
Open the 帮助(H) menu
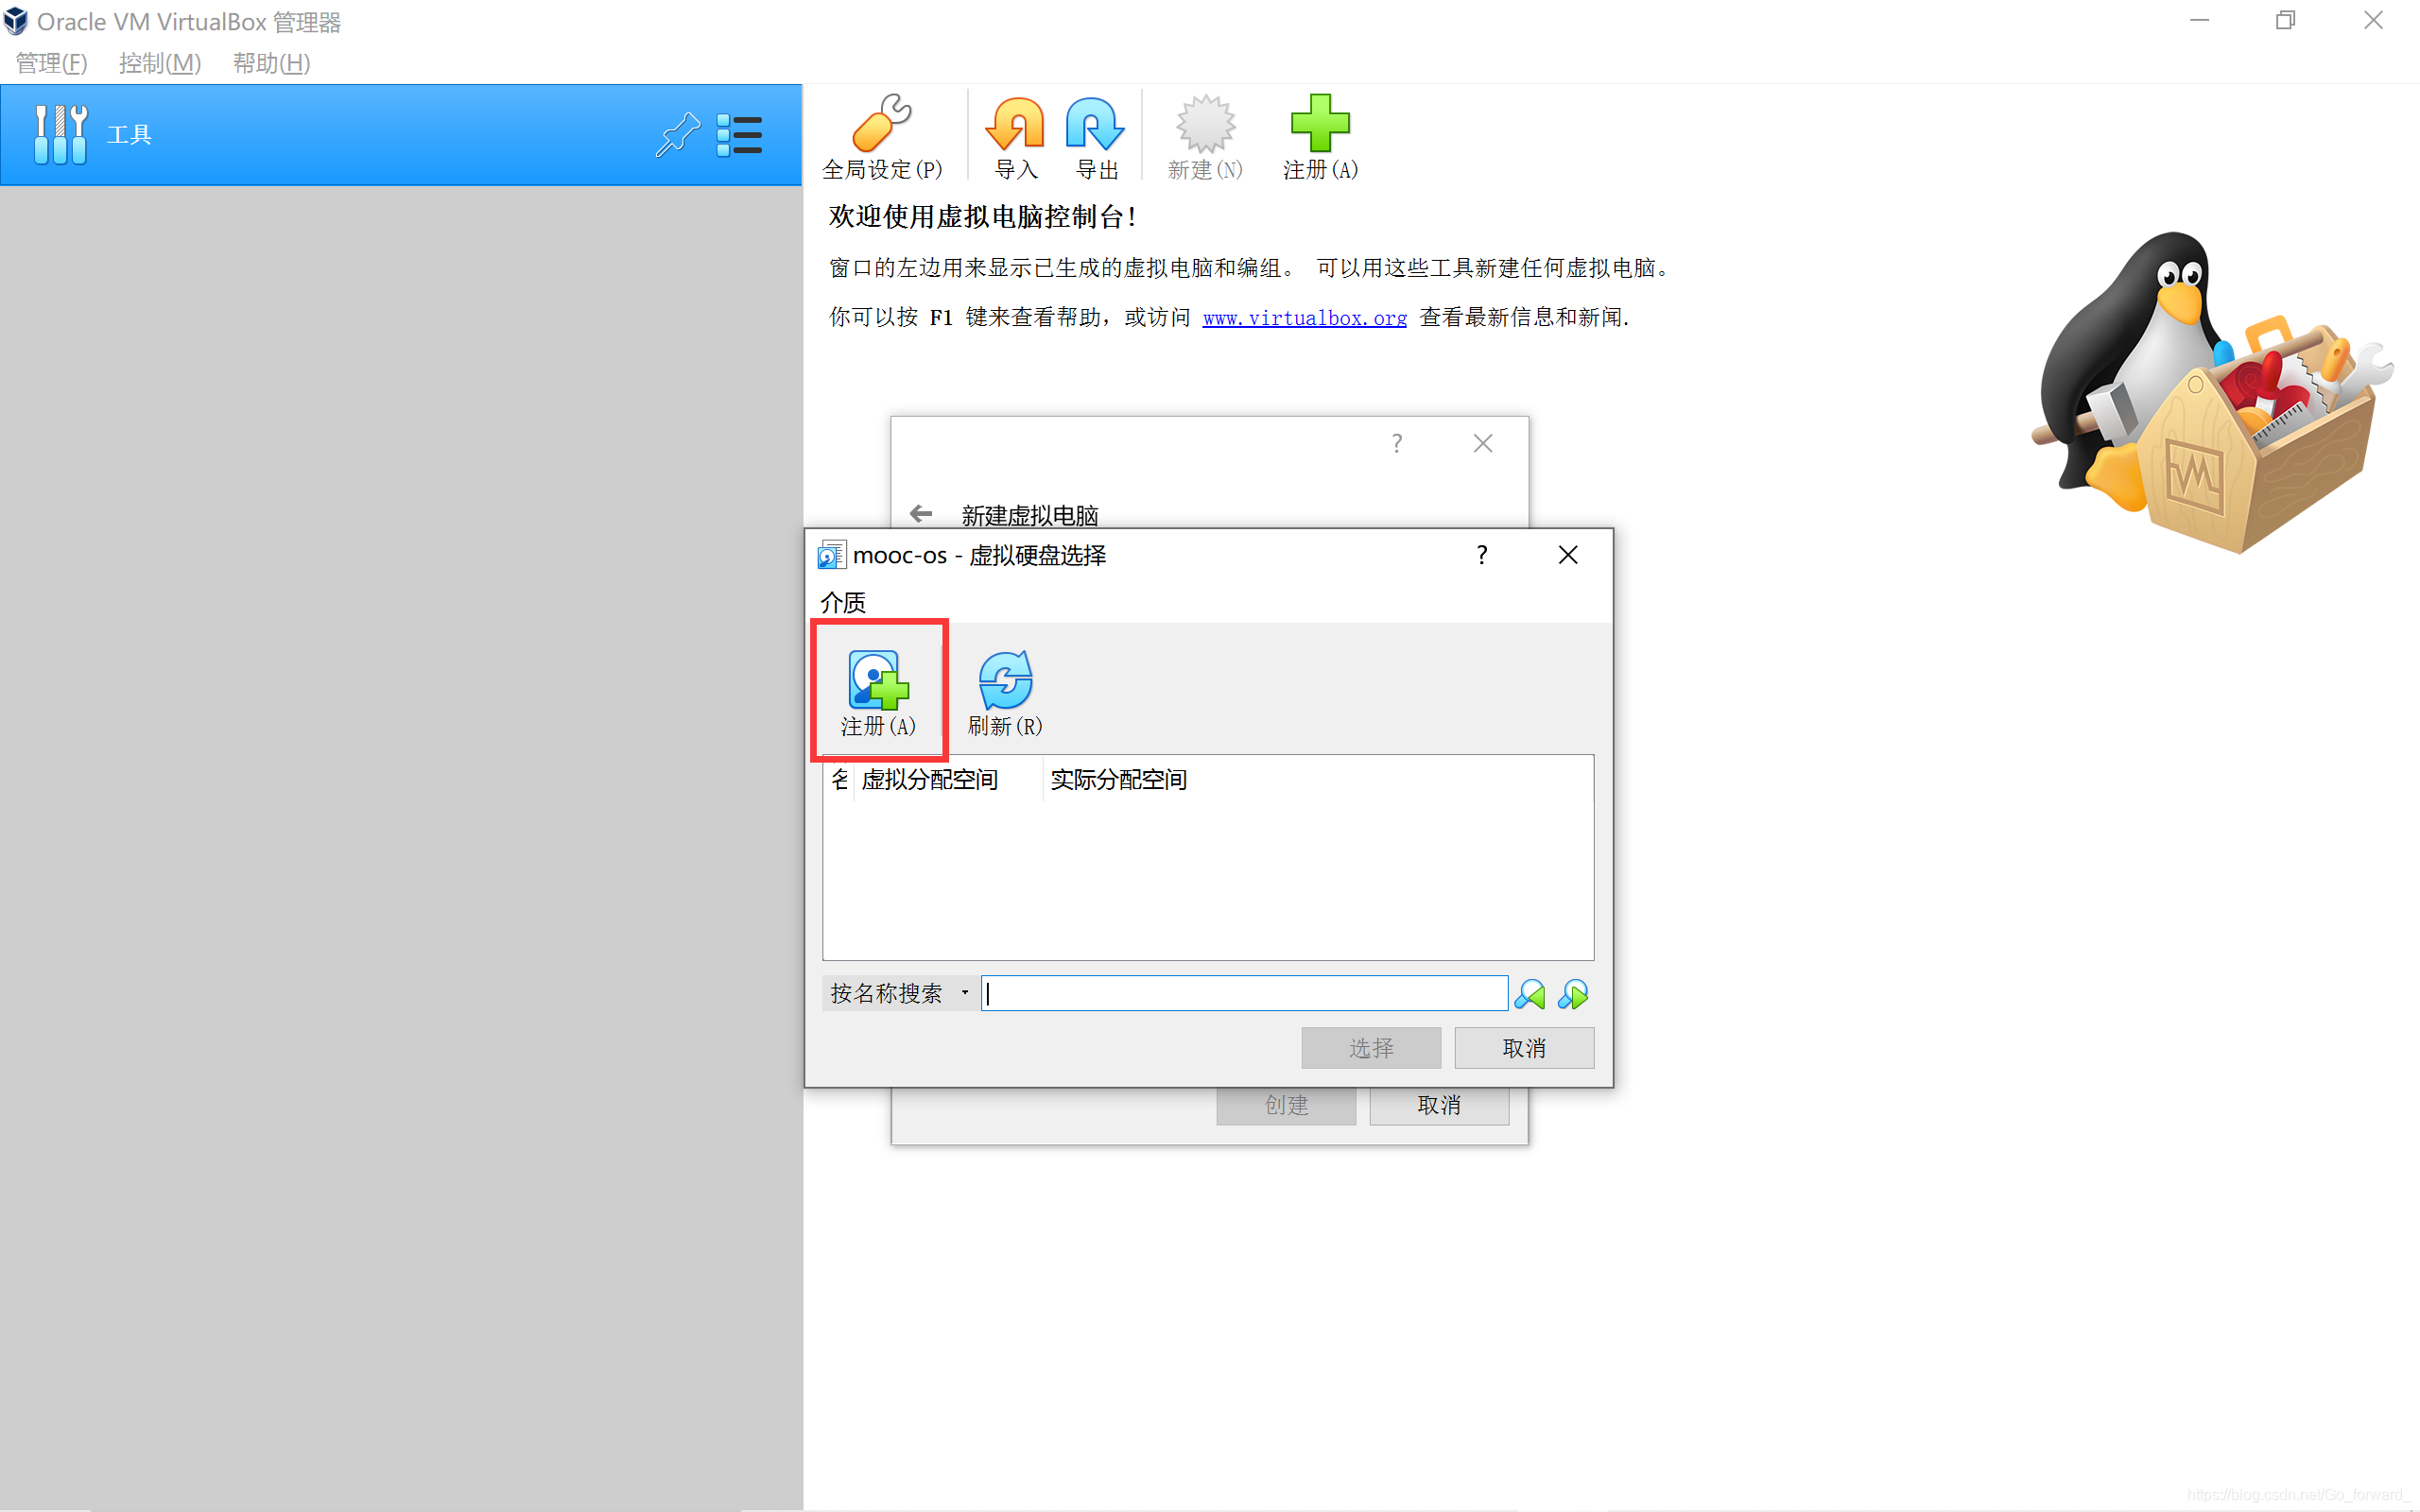click(x=271, y=63)
